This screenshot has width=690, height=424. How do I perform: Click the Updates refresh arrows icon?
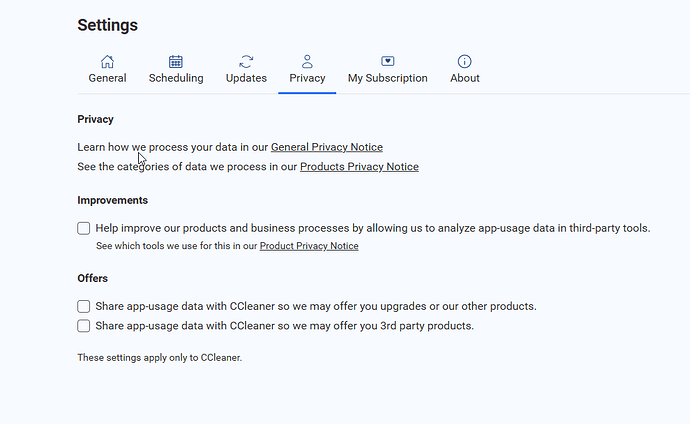[x=246, y=62]
